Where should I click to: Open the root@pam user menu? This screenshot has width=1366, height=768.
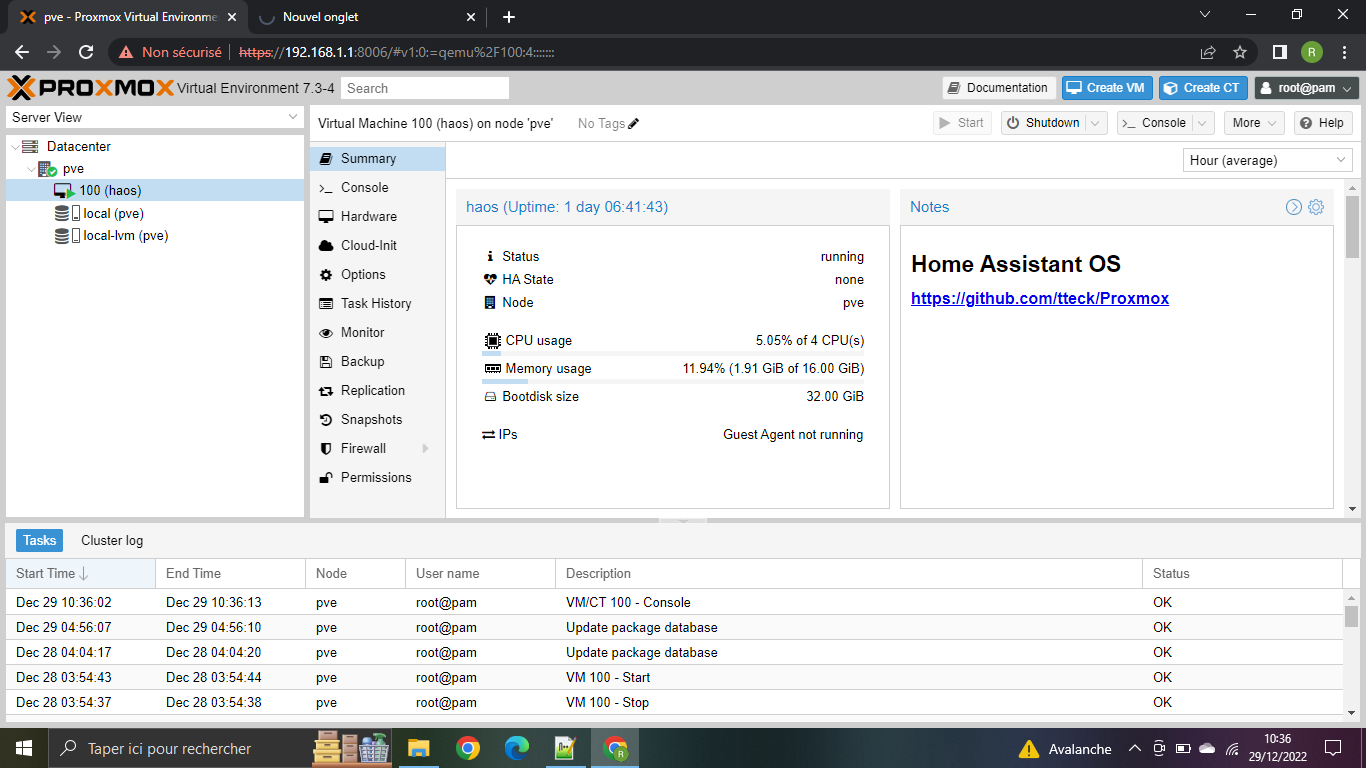click(x=1307, y=88)
